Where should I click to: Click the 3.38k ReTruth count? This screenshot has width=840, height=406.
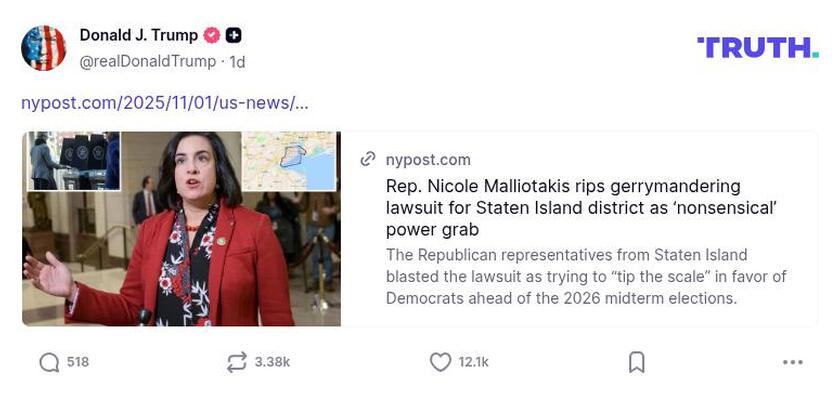coord(272,362)
